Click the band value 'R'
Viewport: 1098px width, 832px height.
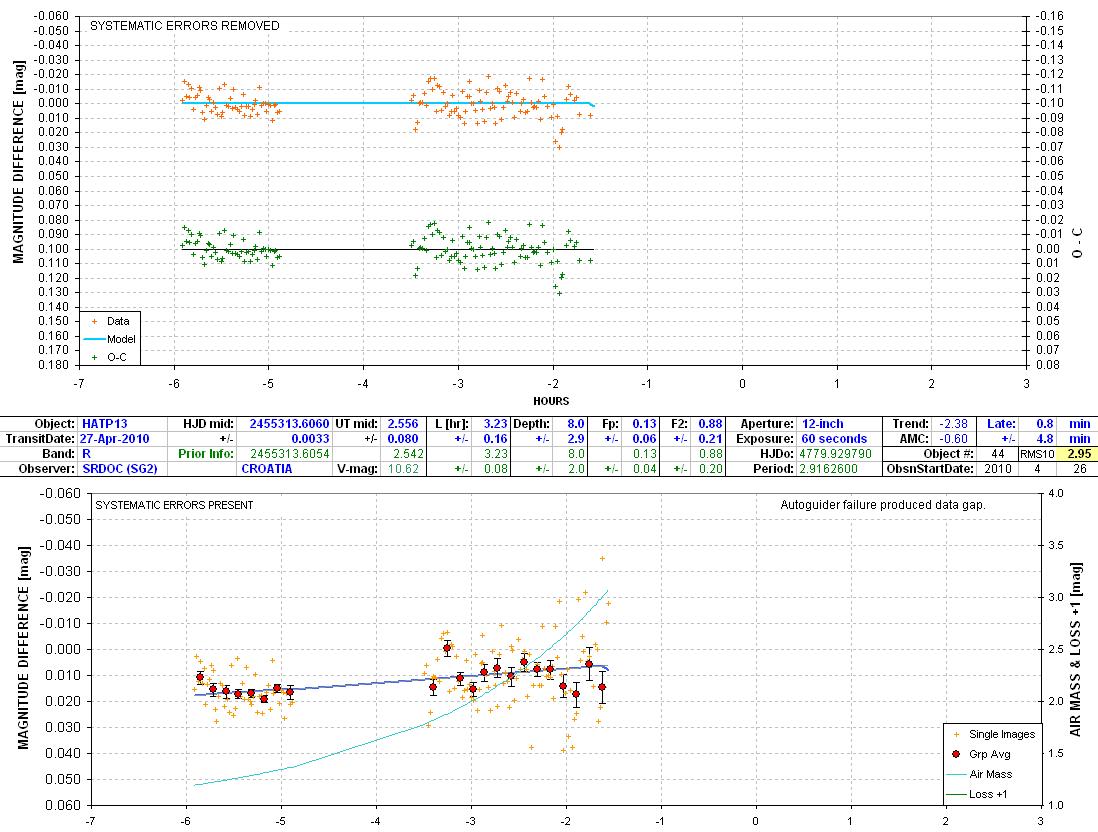point(86,454)
